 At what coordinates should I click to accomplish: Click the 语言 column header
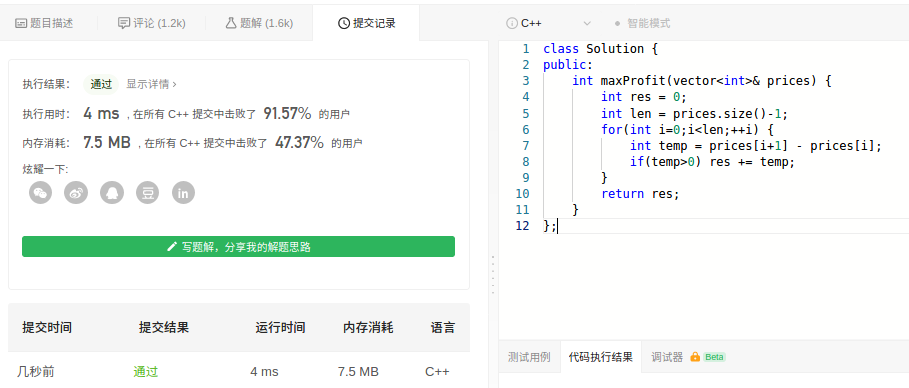coord(443,328)
